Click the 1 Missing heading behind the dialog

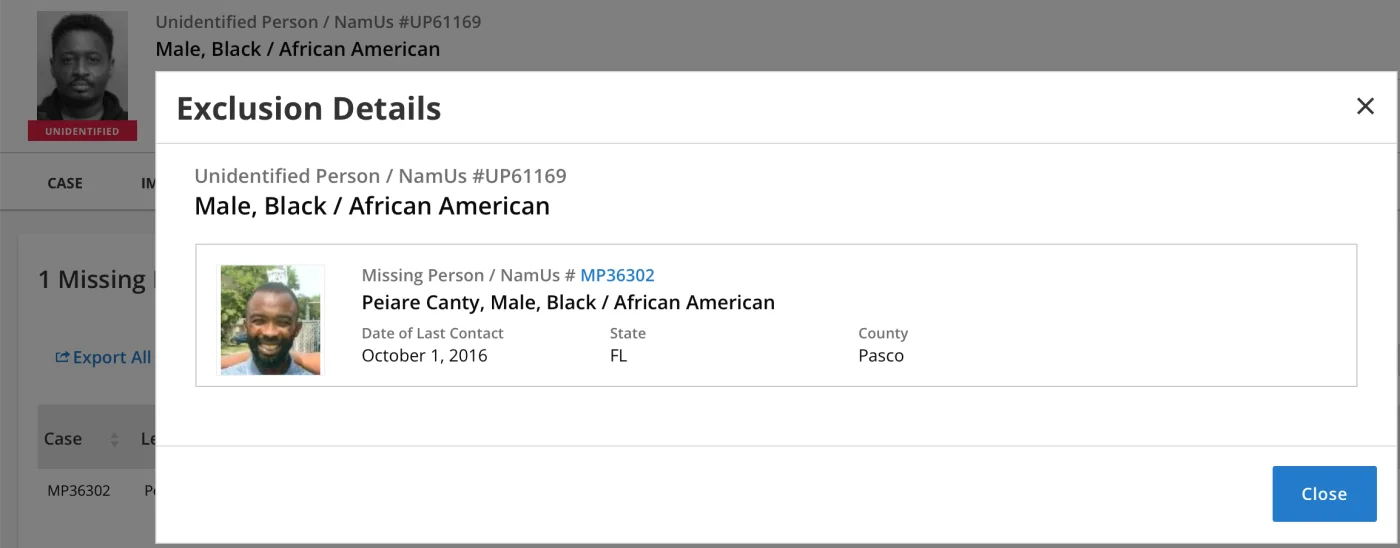(92, 280)
